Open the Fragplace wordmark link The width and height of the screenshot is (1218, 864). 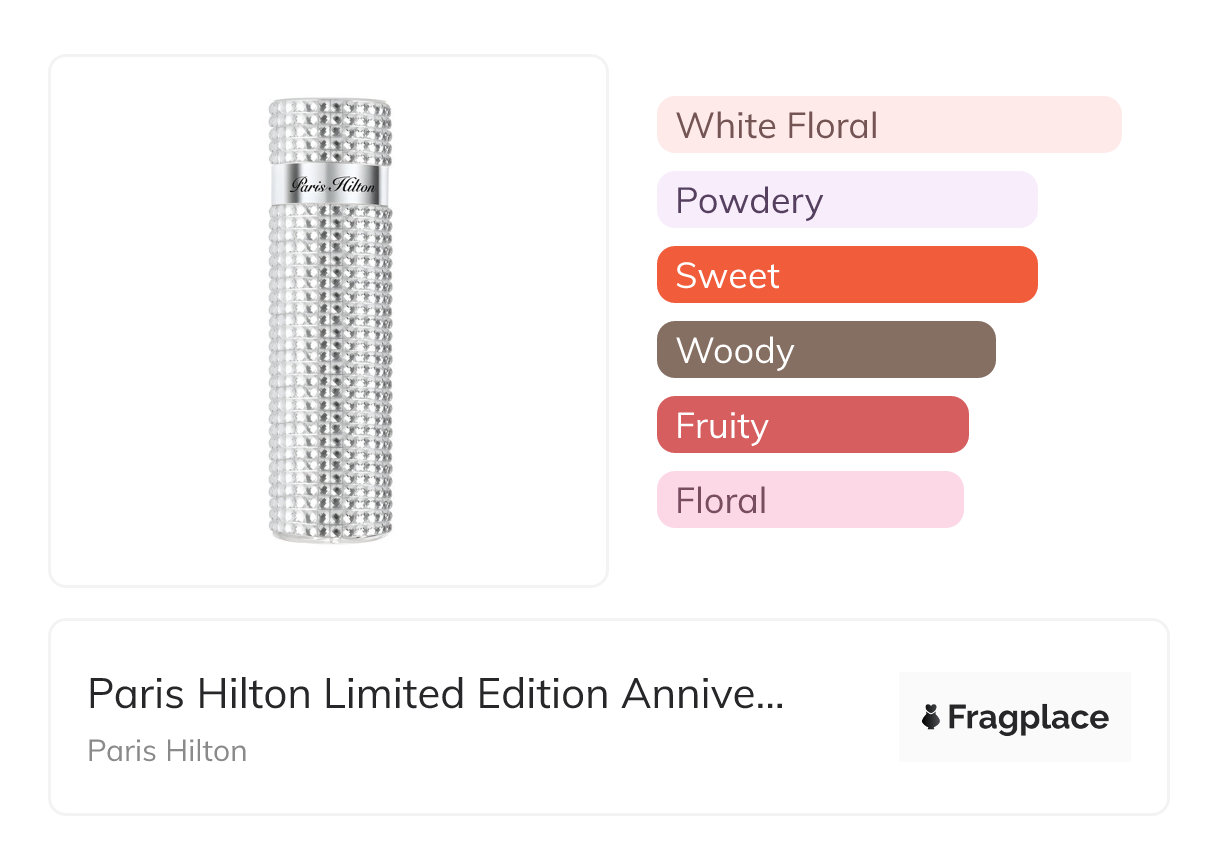click(1028, 718)
